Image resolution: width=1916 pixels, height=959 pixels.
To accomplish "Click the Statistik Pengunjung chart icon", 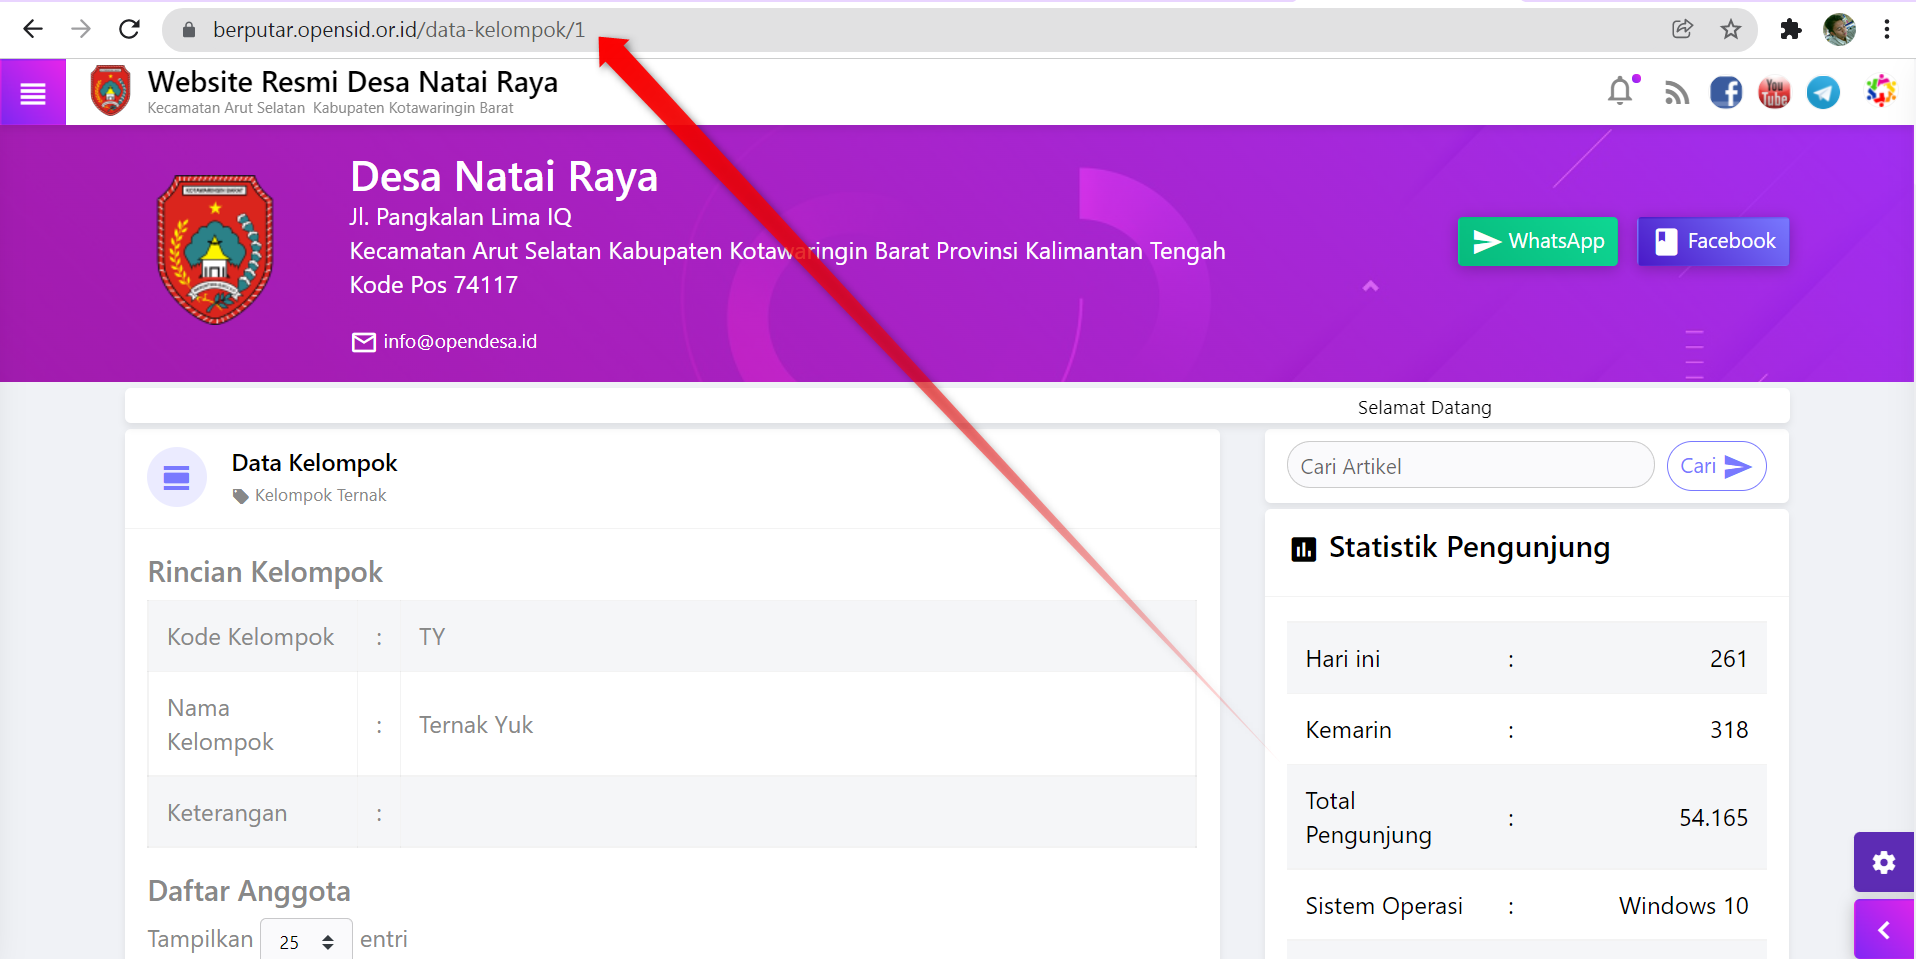I will pos(1303,549).
